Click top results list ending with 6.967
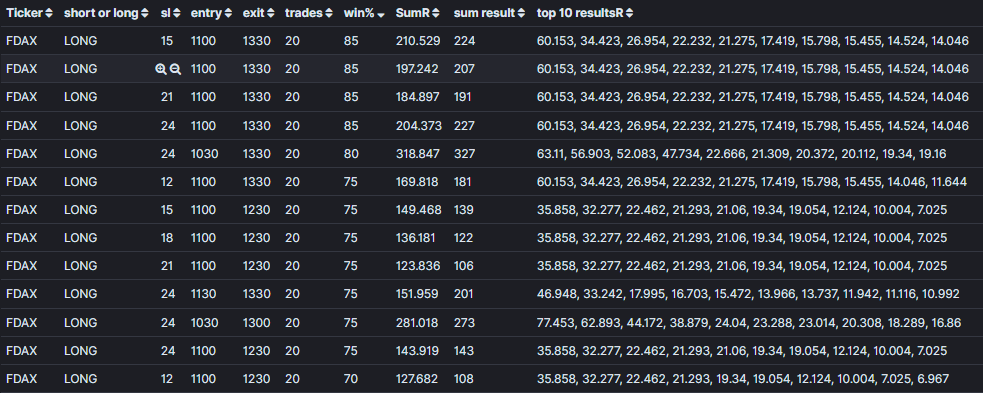The height and width of the screenshot is (393, 983). [743, 379]
